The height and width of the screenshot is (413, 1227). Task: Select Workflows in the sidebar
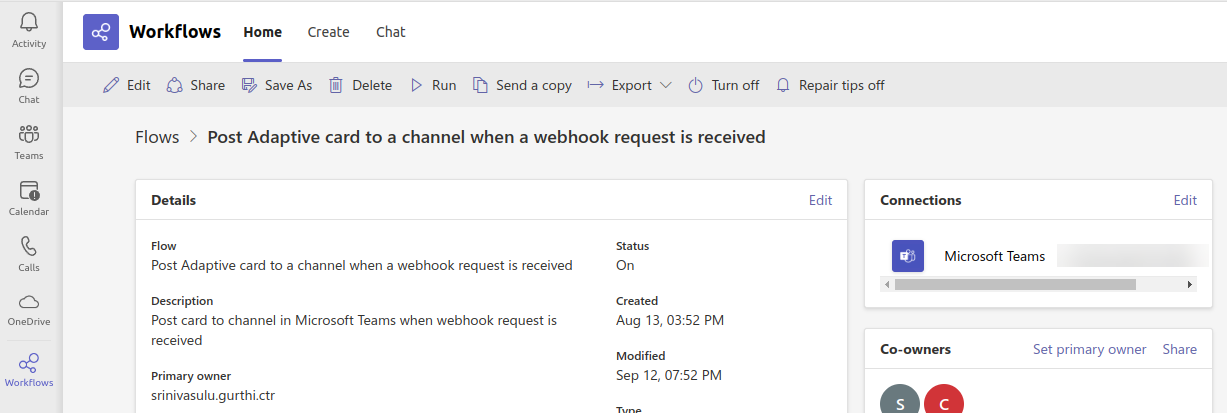pyautogui.click(x=29, y=370)
